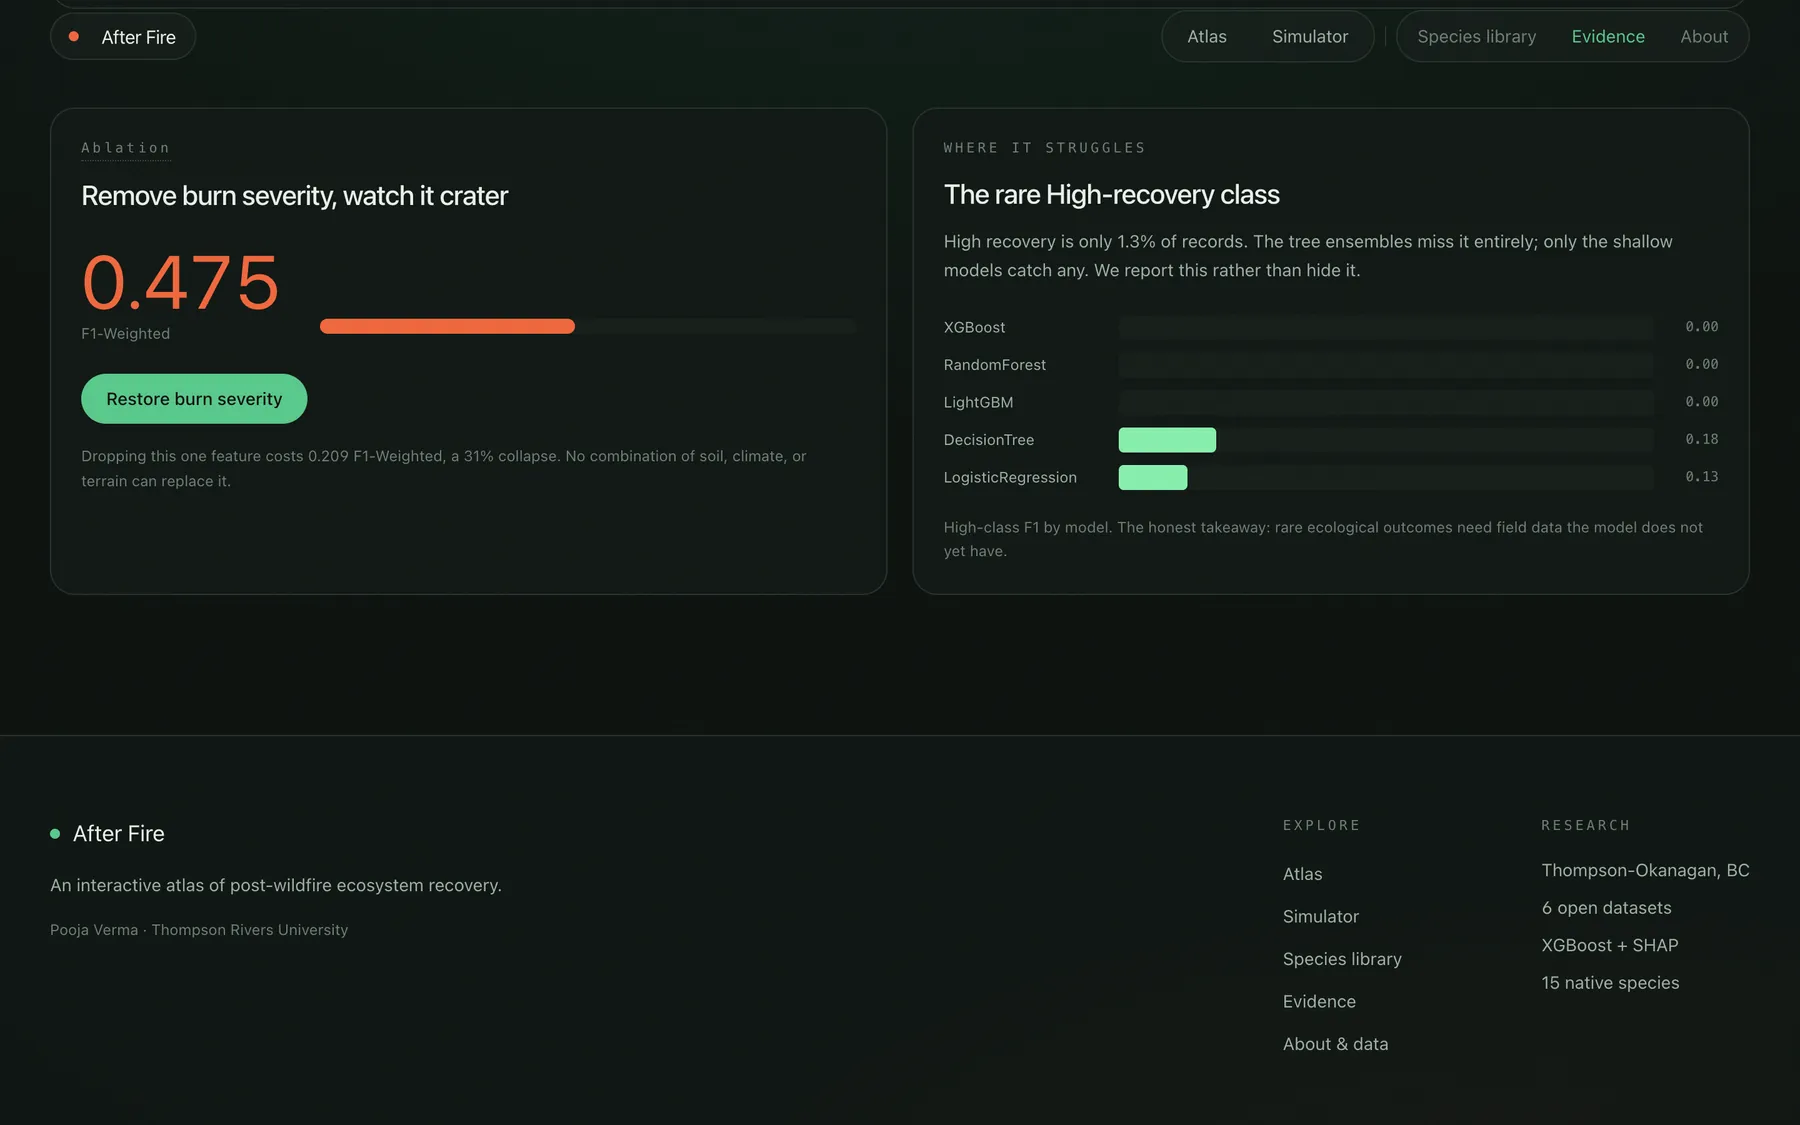Click the 0.13 value for LogisticRegression
Image resolution: width=1800 pixels, height=1125 pixels.
point(1701,477)
